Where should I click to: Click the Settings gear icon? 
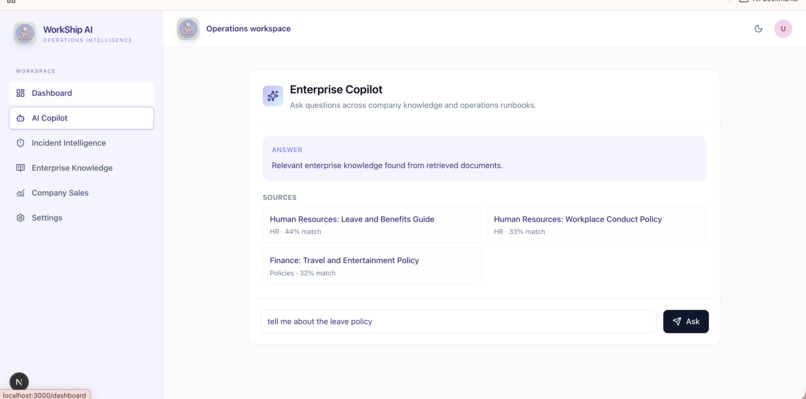point(21,218)
